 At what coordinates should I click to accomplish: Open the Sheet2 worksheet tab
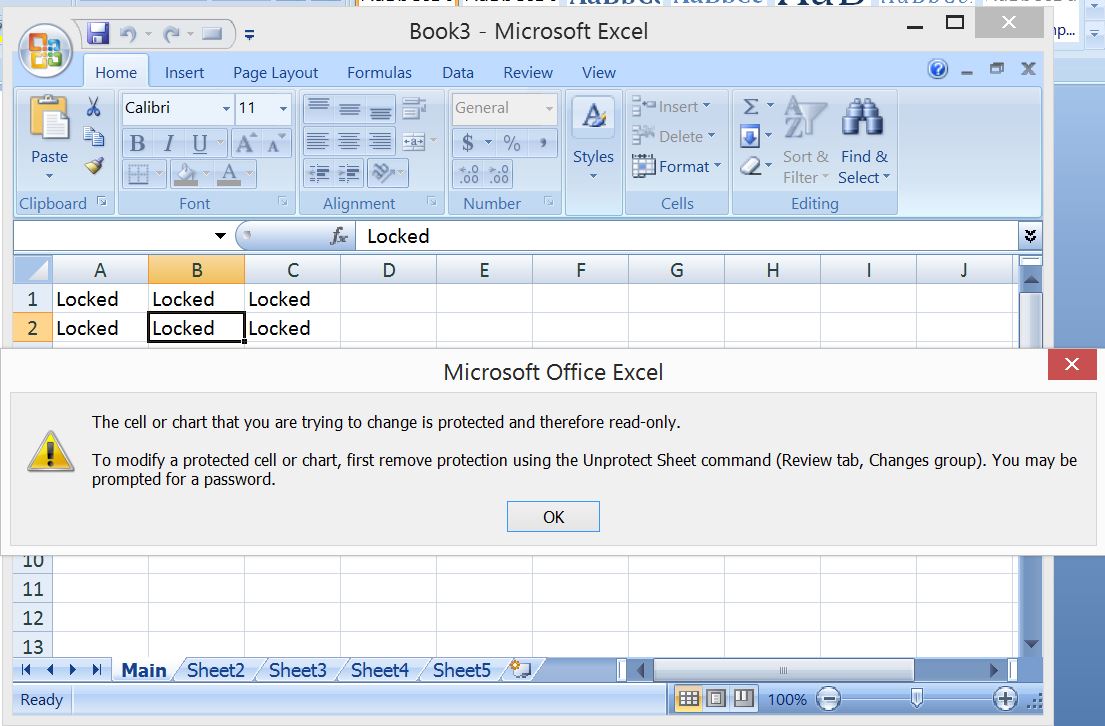pyautogui.click(x=215, y=670)
